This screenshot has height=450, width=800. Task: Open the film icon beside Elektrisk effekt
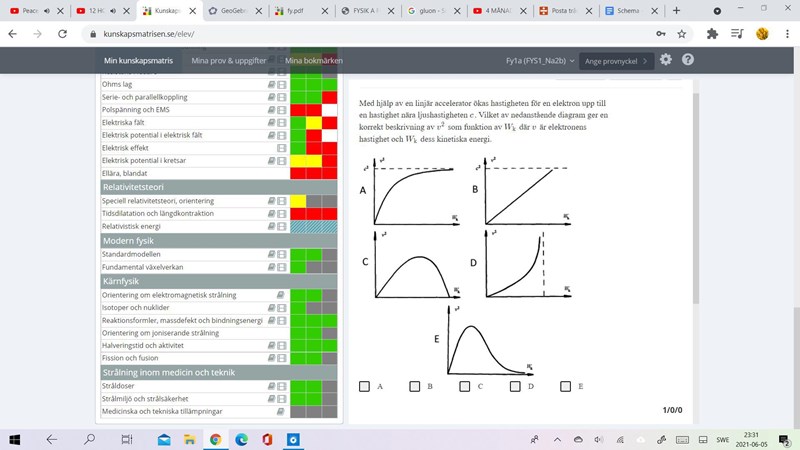point(281,148)
